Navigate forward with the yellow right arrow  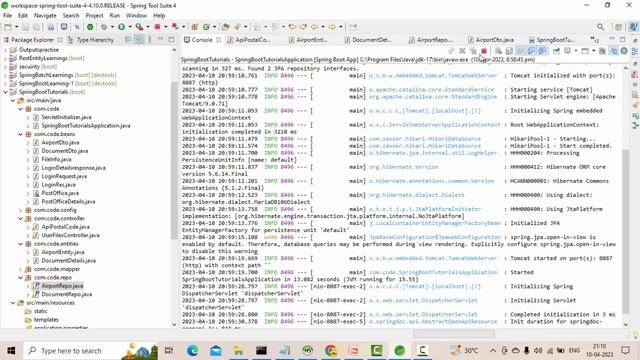pos(332,27)
